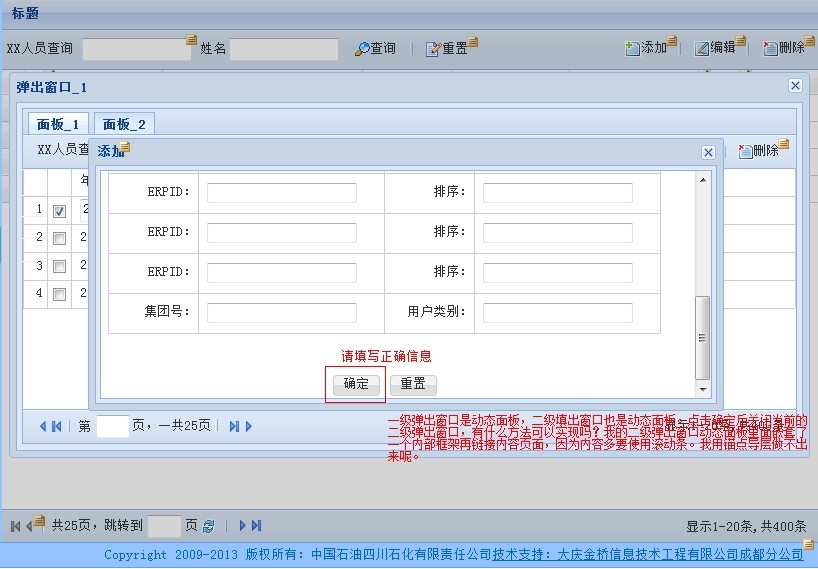This screenshot has width=818, height=569.
Task: Click the 删除 delete icon in top toolbar
Action: pos(770,47)
